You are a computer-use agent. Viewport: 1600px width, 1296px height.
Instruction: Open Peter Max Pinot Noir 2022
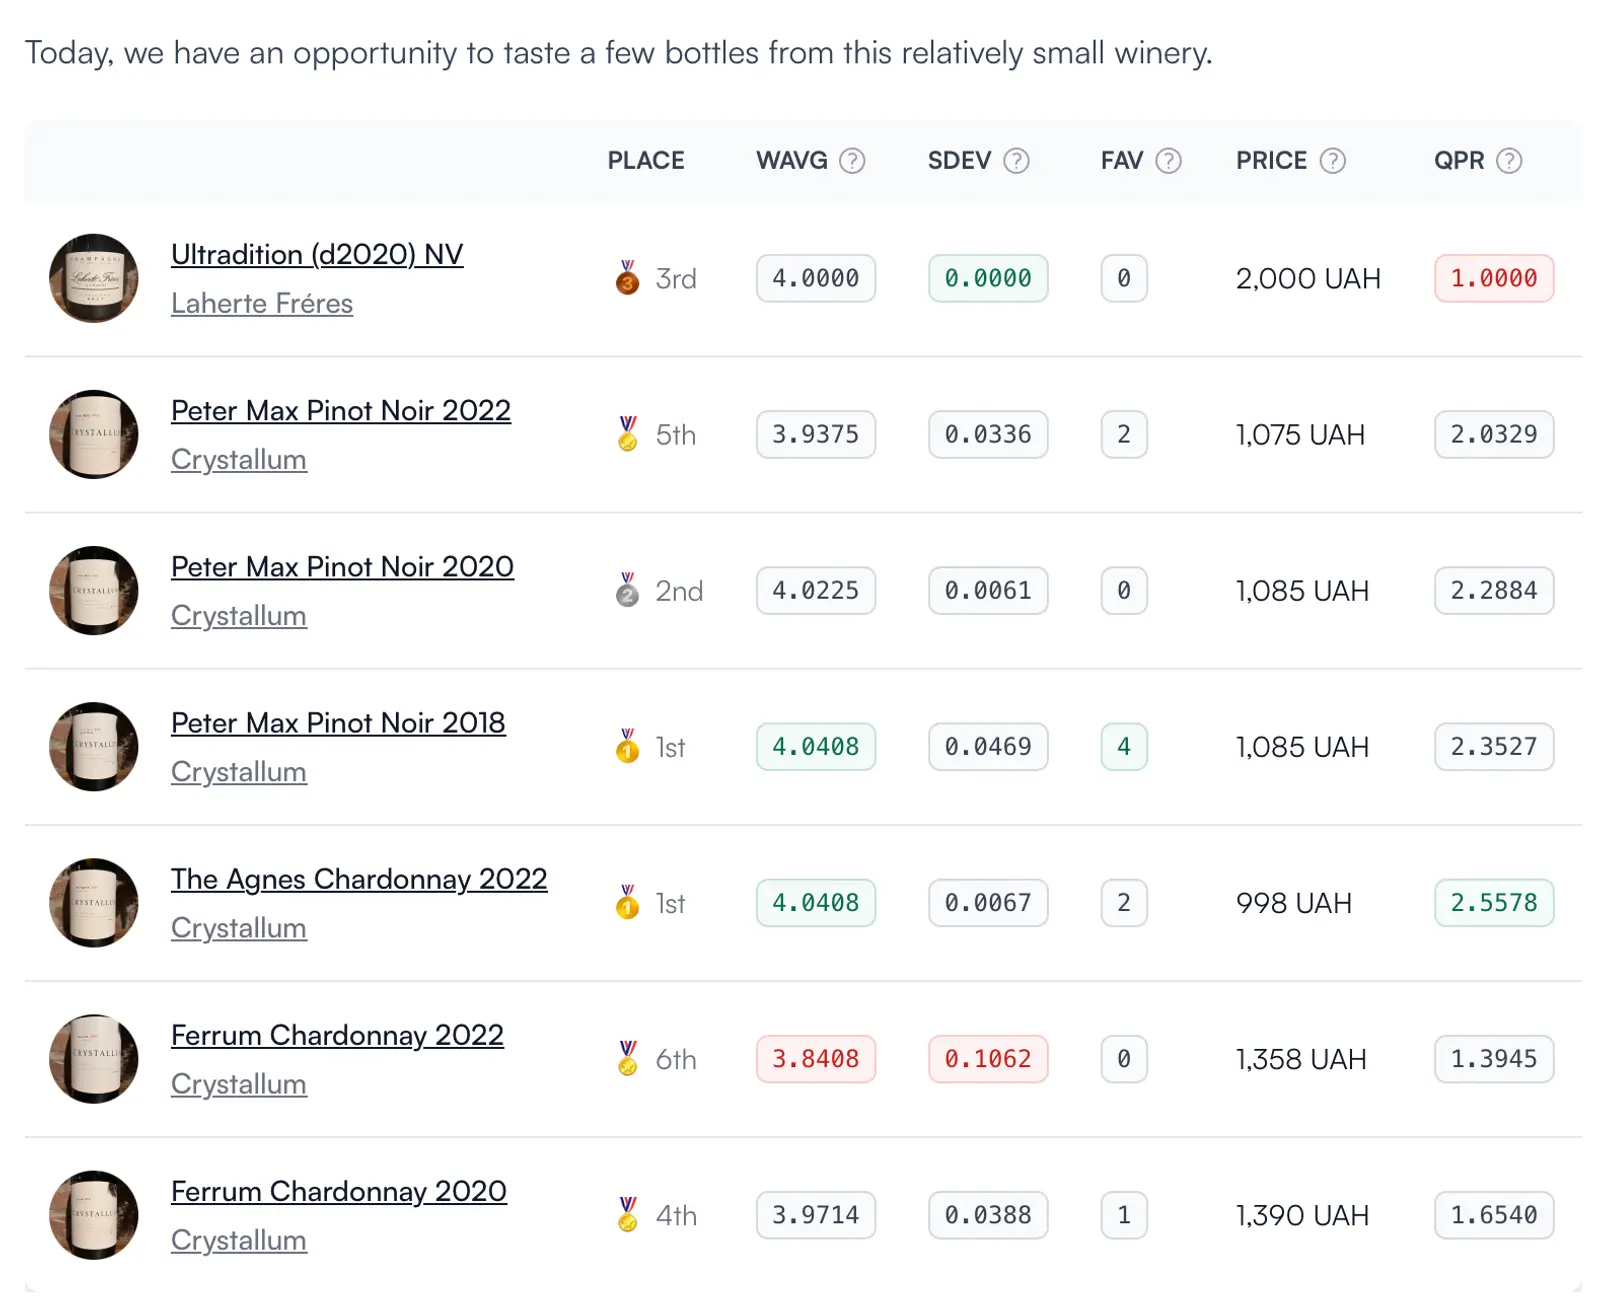click(x=340, y=411)
